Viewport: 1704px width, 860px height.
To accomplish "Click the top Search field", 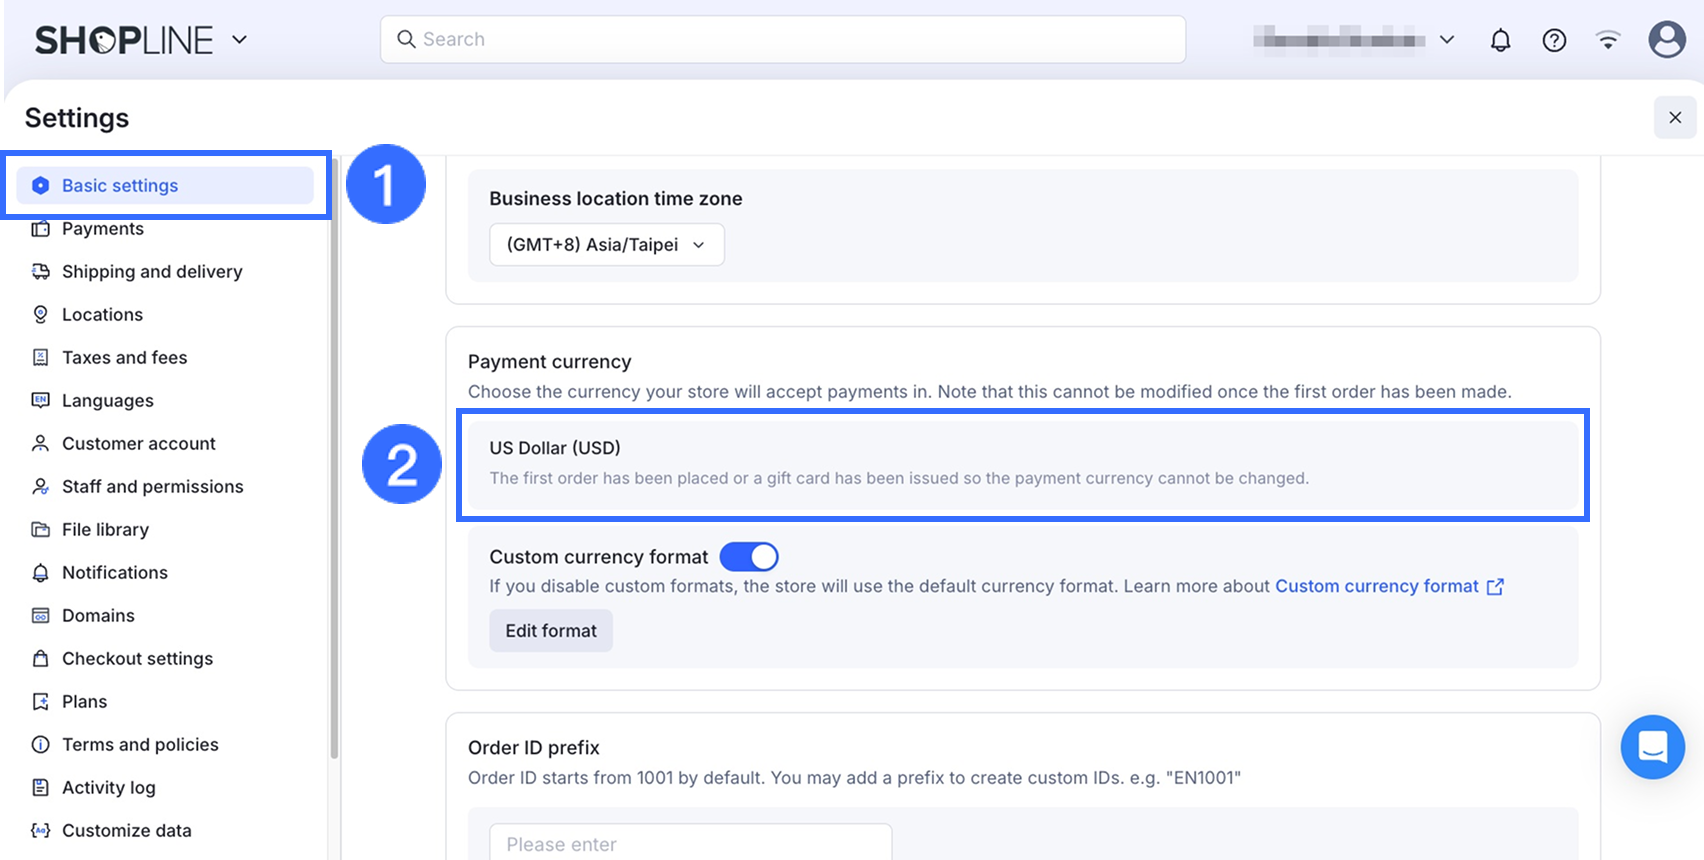I will coord(783,39).
